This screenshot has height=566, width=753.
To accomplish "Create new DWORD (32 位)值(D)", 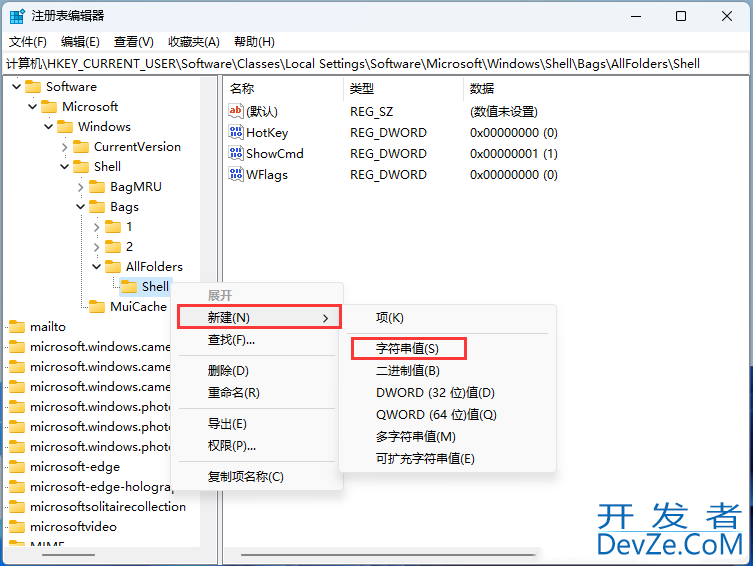I will click(448, 393).
